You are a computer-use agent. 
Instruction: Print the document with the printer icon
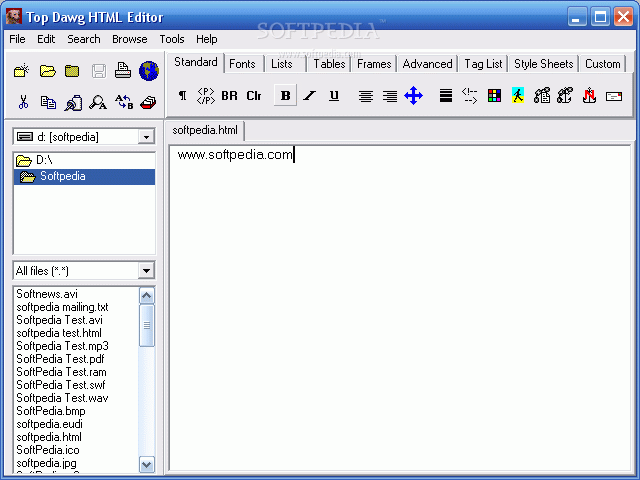click(122, 71)
